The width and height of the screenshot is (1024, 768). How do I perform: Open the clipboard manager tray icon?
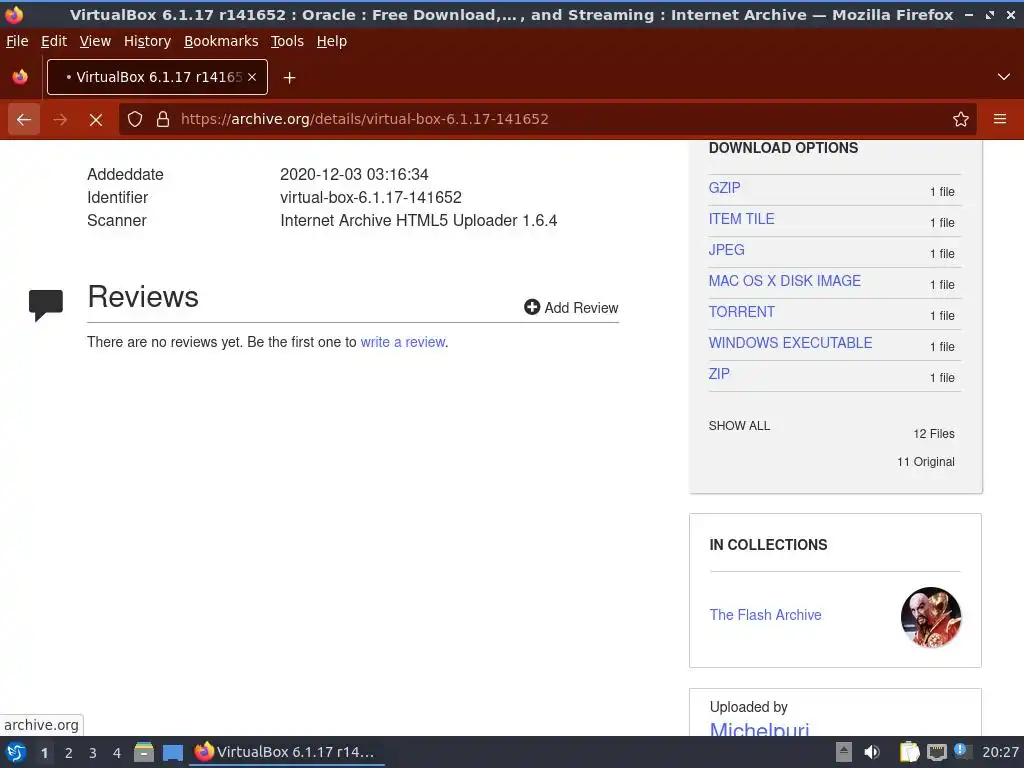click(908, 752)
